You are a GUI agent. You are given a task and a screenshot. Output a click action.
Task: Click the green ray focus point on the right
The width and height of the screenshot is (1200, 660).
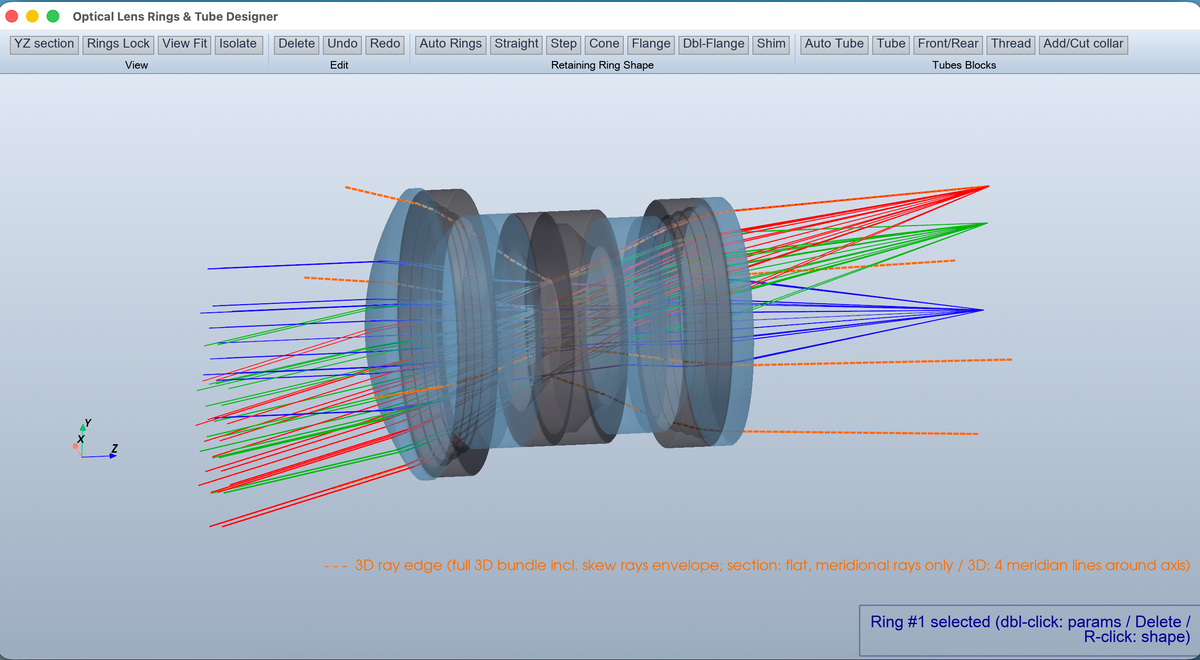tap(986, 223)
